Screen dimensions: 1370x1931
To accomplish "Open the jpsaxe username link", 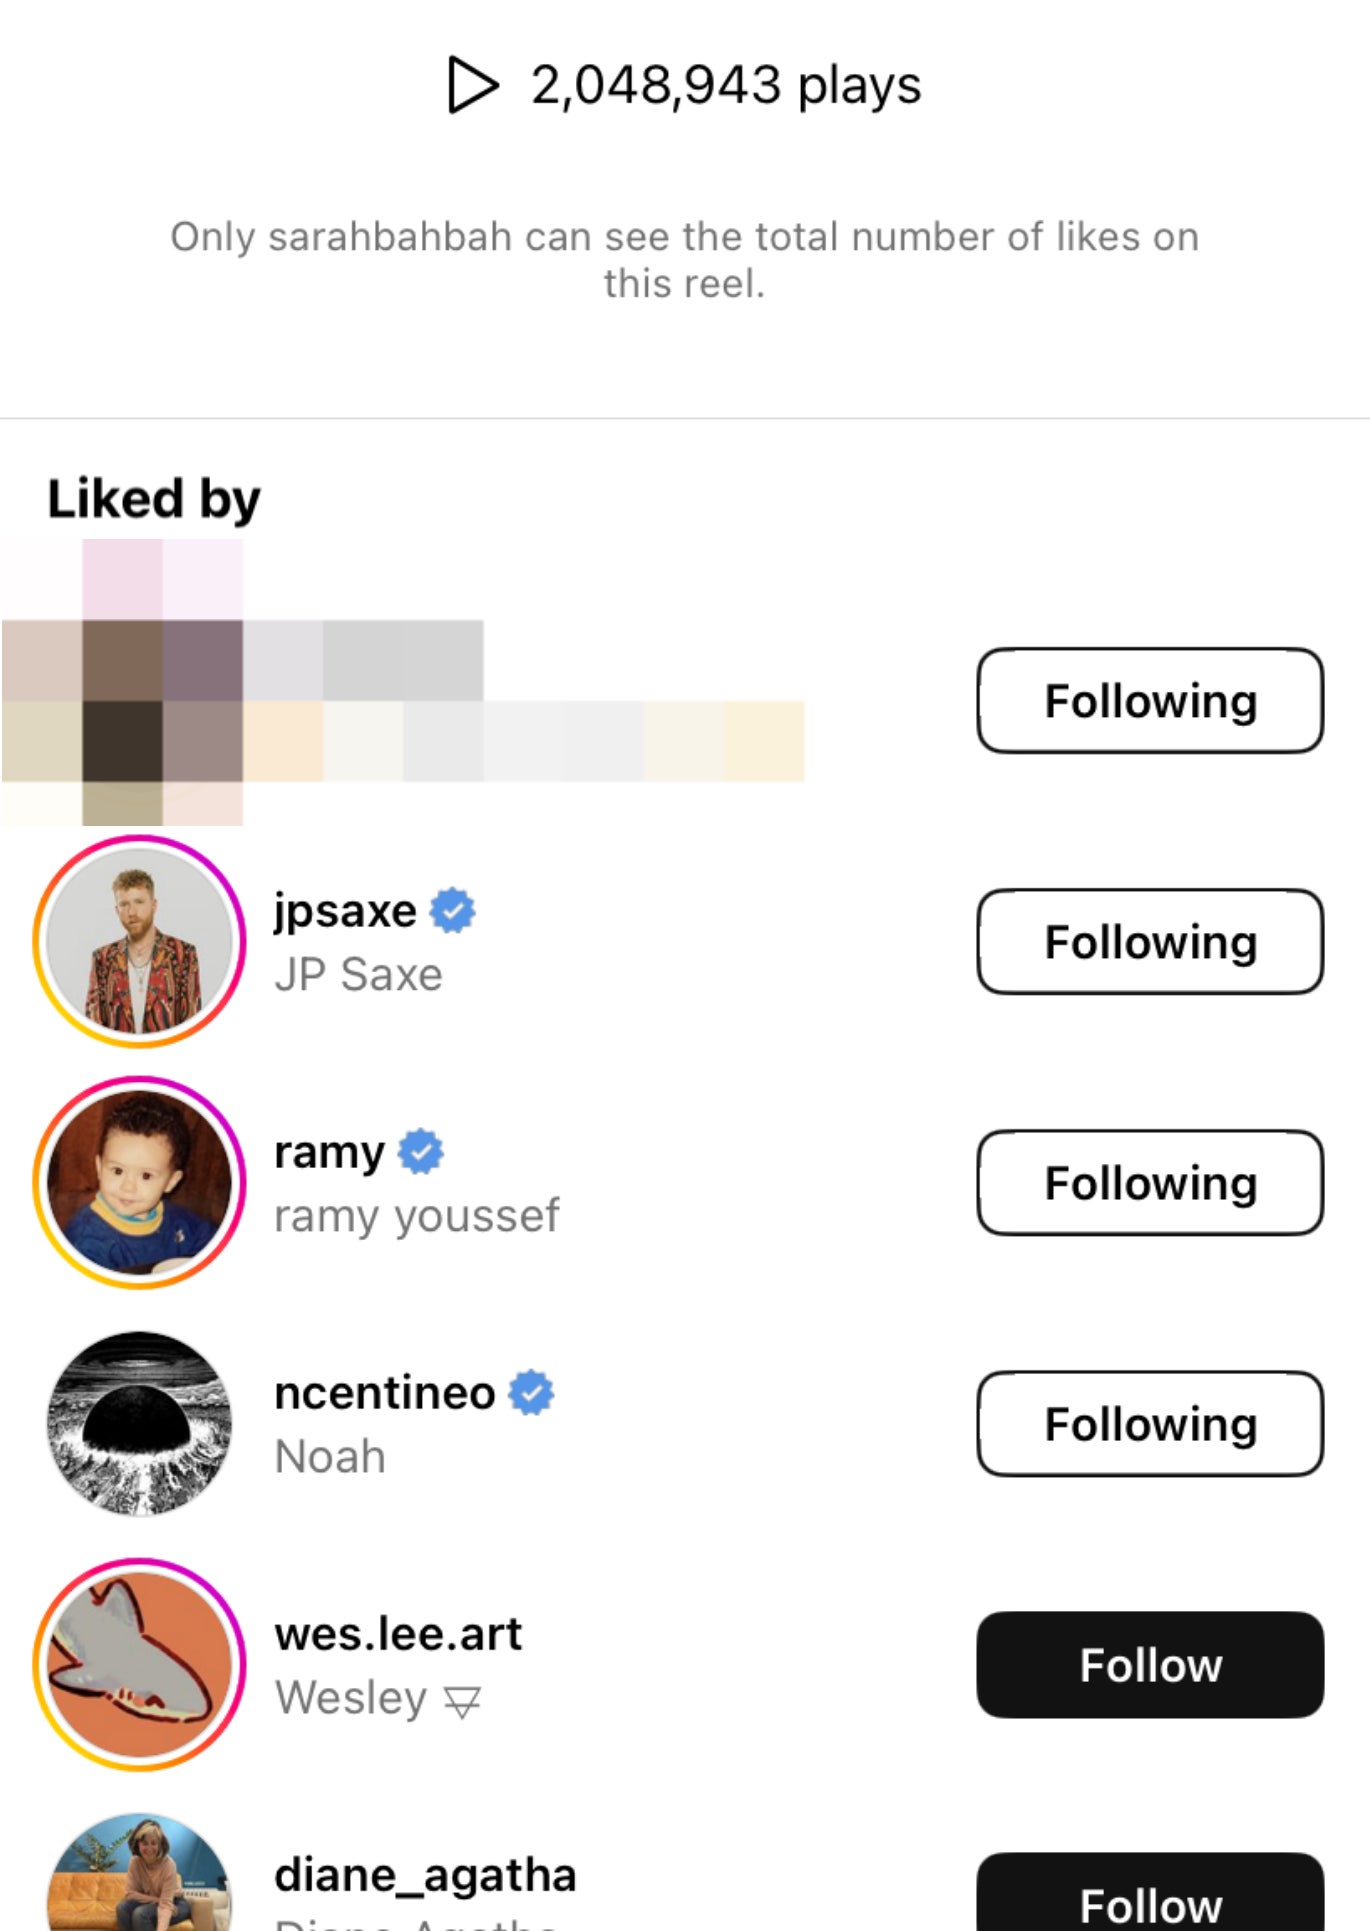I will click(345, 911).
